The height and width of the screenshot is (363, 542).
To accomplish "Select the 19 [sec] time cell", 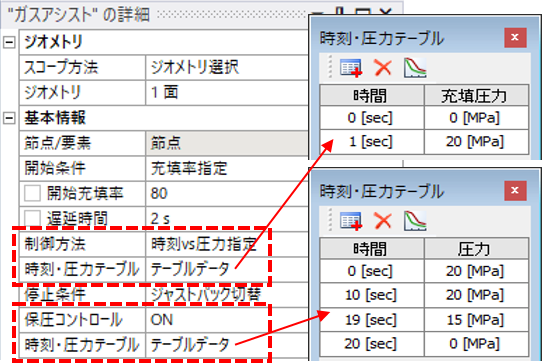I will pos(372,320).
